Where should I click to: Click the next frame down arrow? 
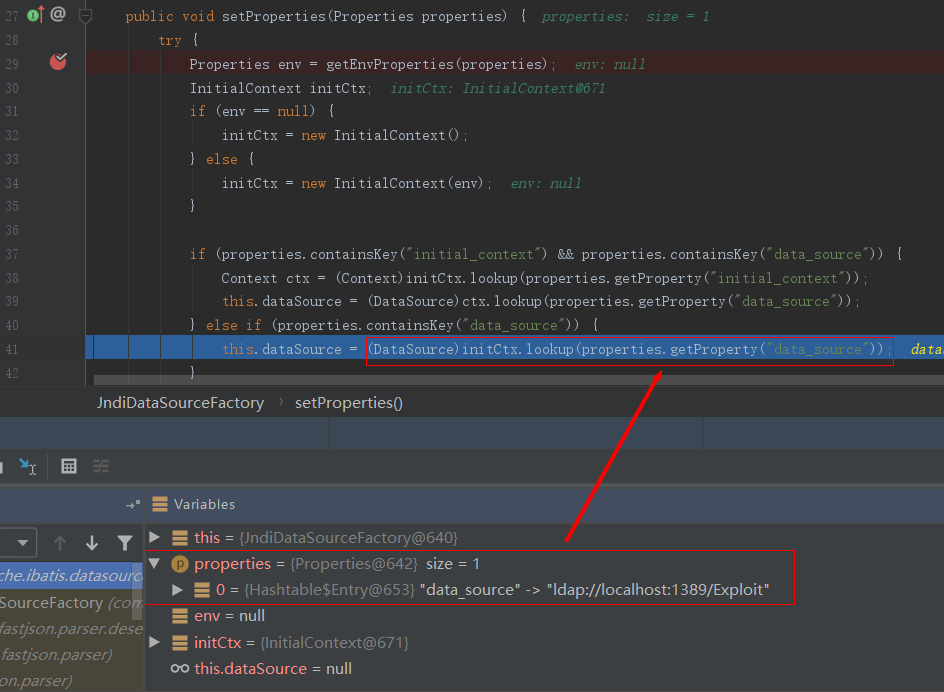click(x=92, y=543)
